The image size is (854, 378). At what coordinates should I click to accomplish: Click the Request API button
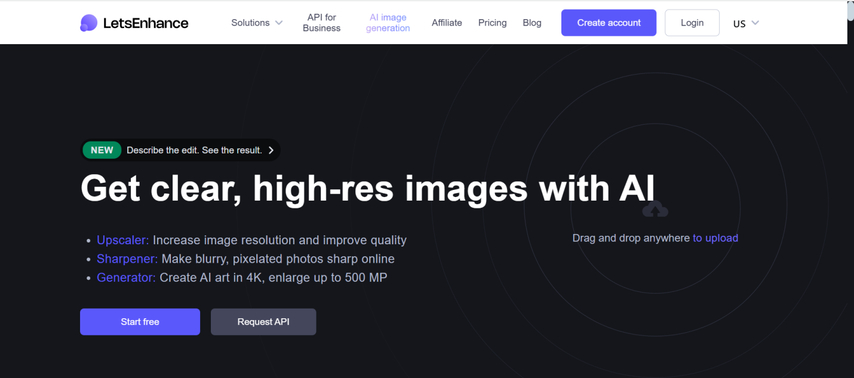[263, 322]
